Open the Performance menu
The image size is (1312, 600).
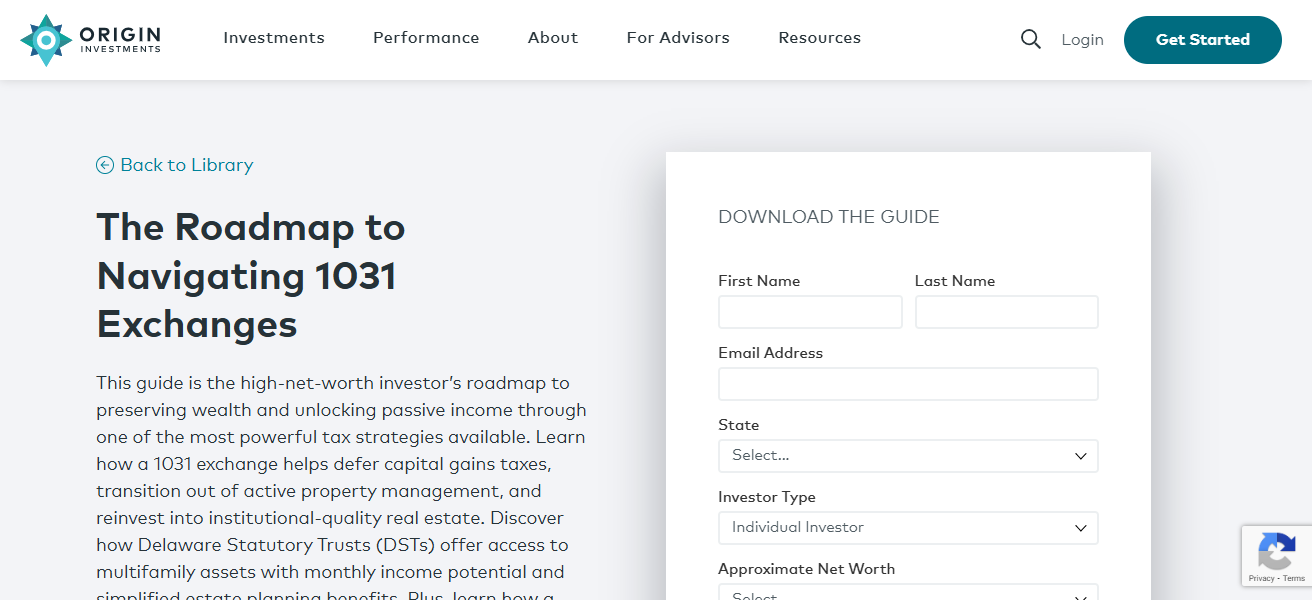click(x=426, y=38)
